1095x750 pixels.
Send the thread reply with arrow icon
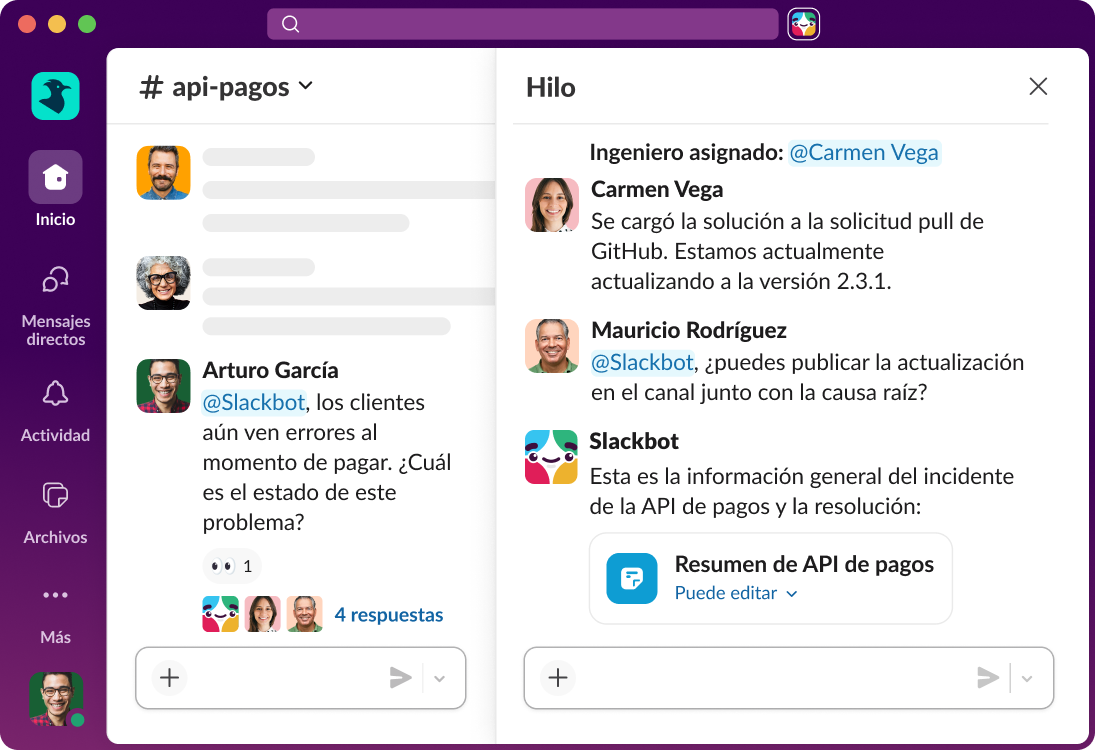point(987,677)
